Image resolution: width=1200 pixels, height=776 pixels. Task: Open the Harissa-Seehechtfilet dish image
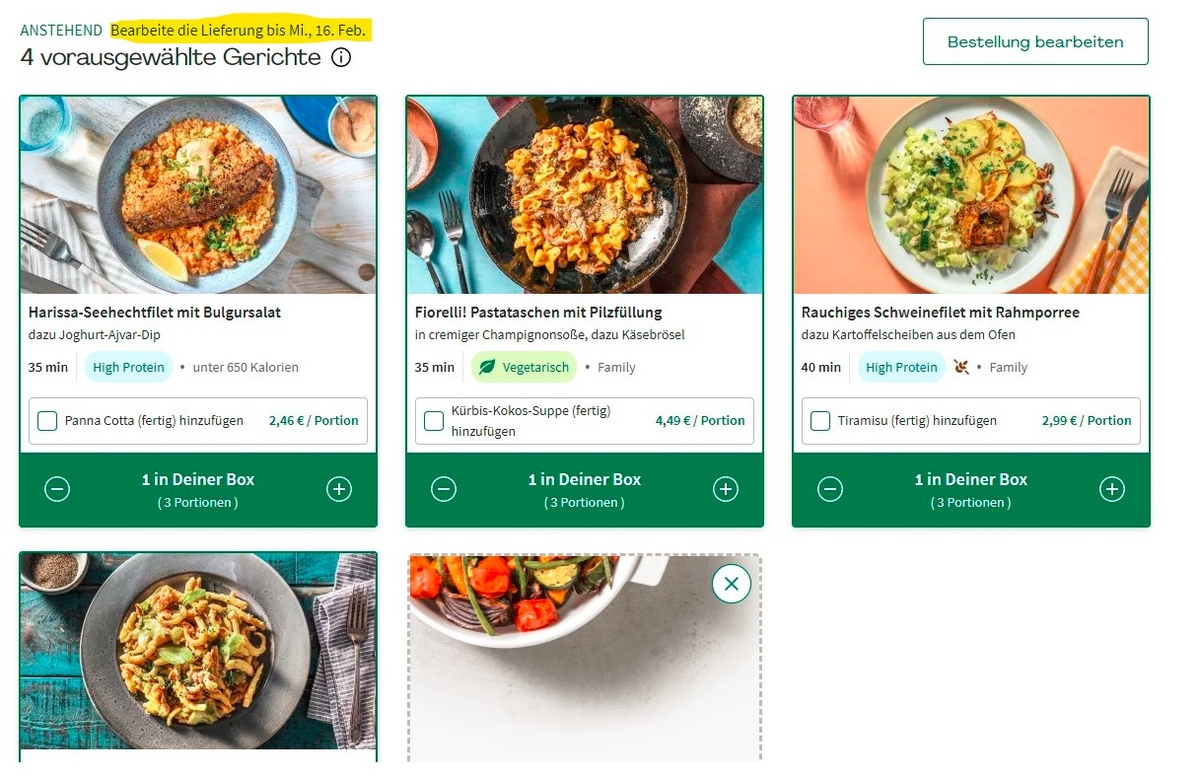pyautogui.click(x=198, y=195)
